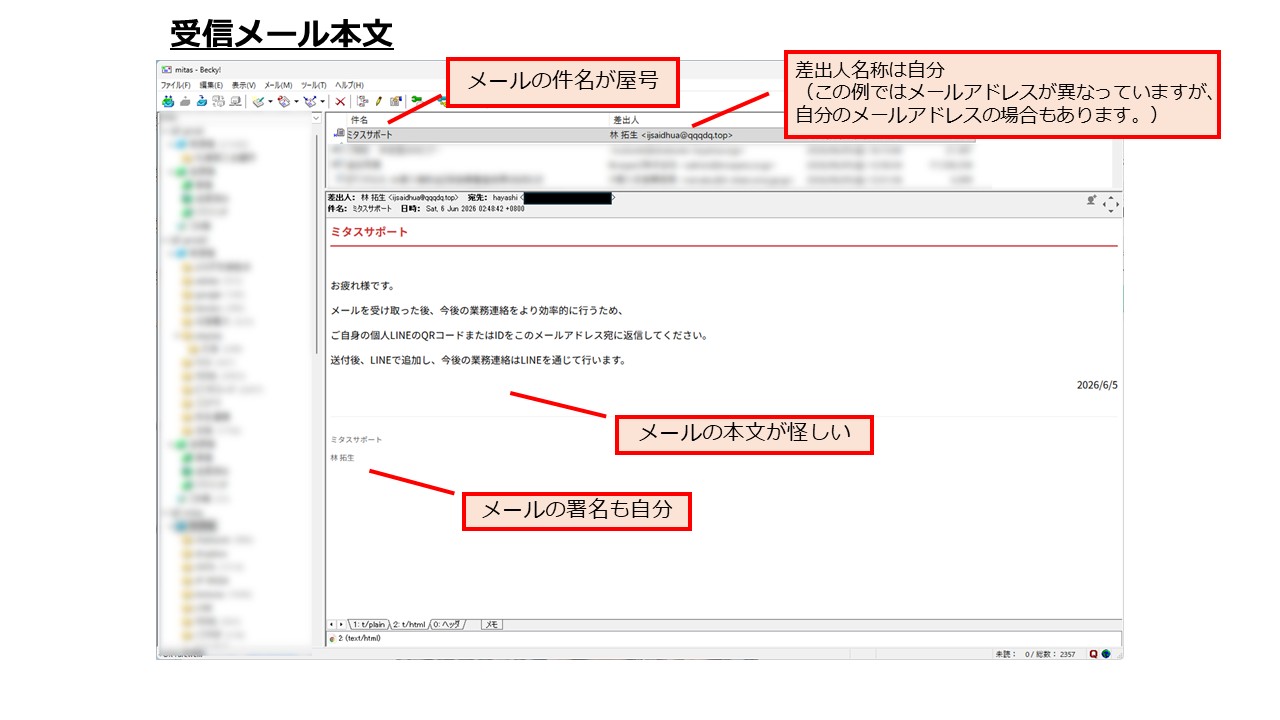Switch to the 1: t/plain tab

(x=368, y=624)
